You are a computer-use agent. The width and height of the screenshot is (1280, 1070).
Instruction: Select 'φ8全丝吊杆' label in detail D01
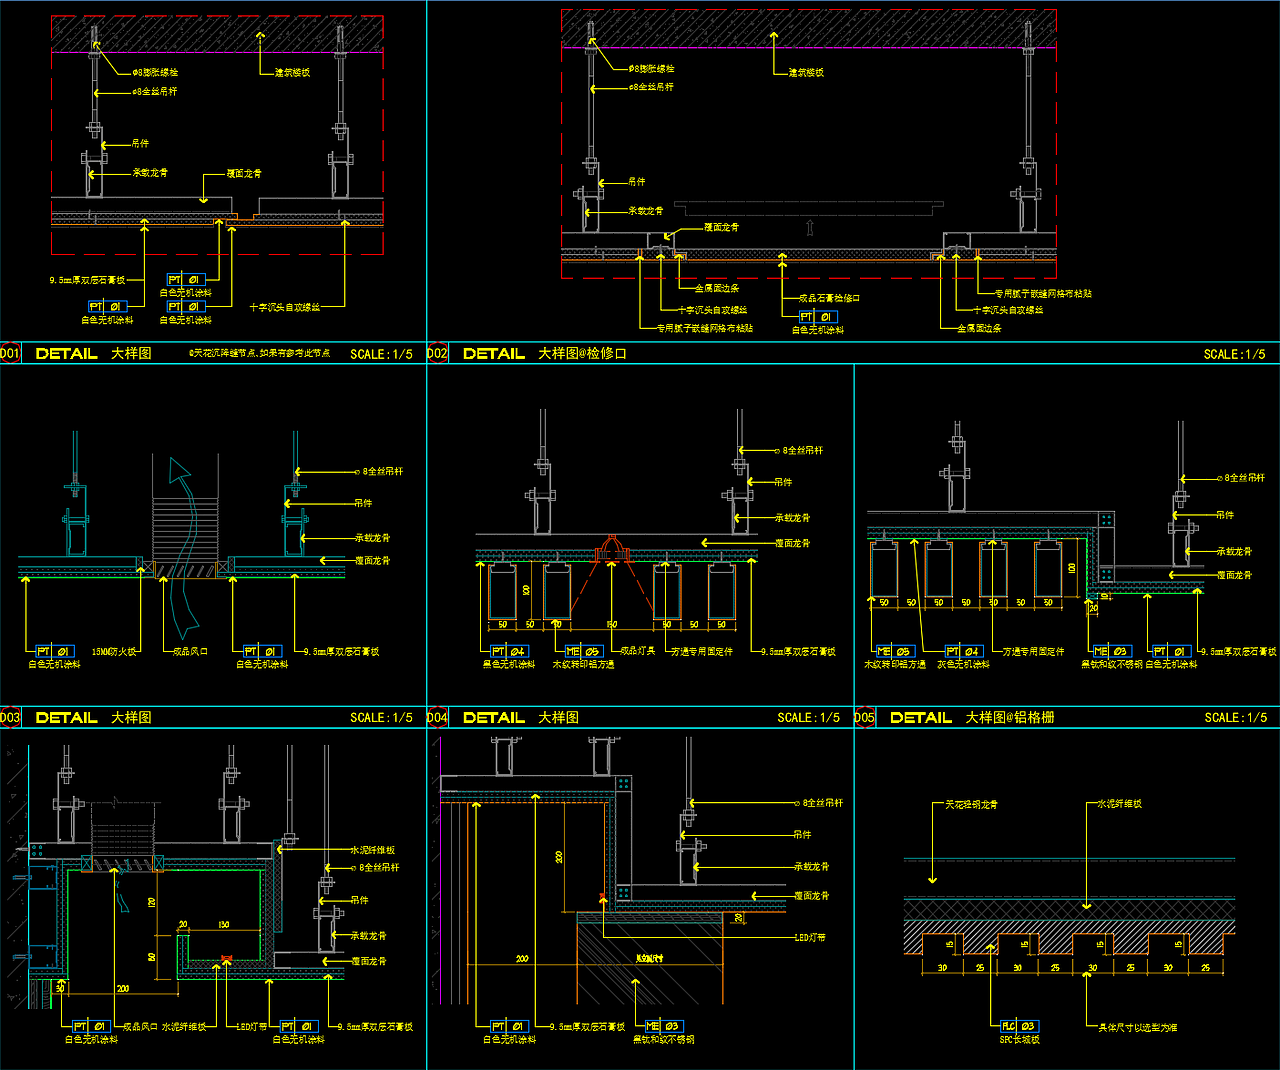click(x=155, y=91)
